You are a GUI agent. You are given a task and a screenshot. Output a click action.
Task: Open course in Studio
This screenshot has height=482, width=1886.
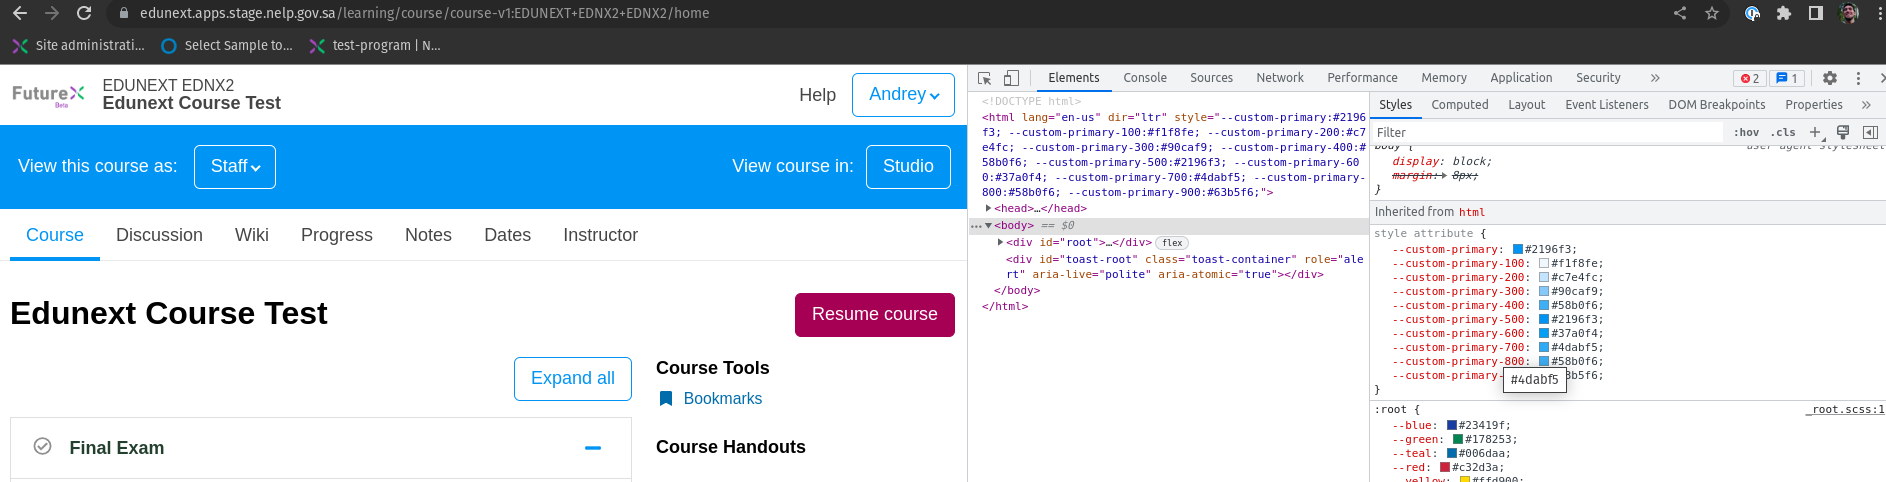(x=908, y=166)
